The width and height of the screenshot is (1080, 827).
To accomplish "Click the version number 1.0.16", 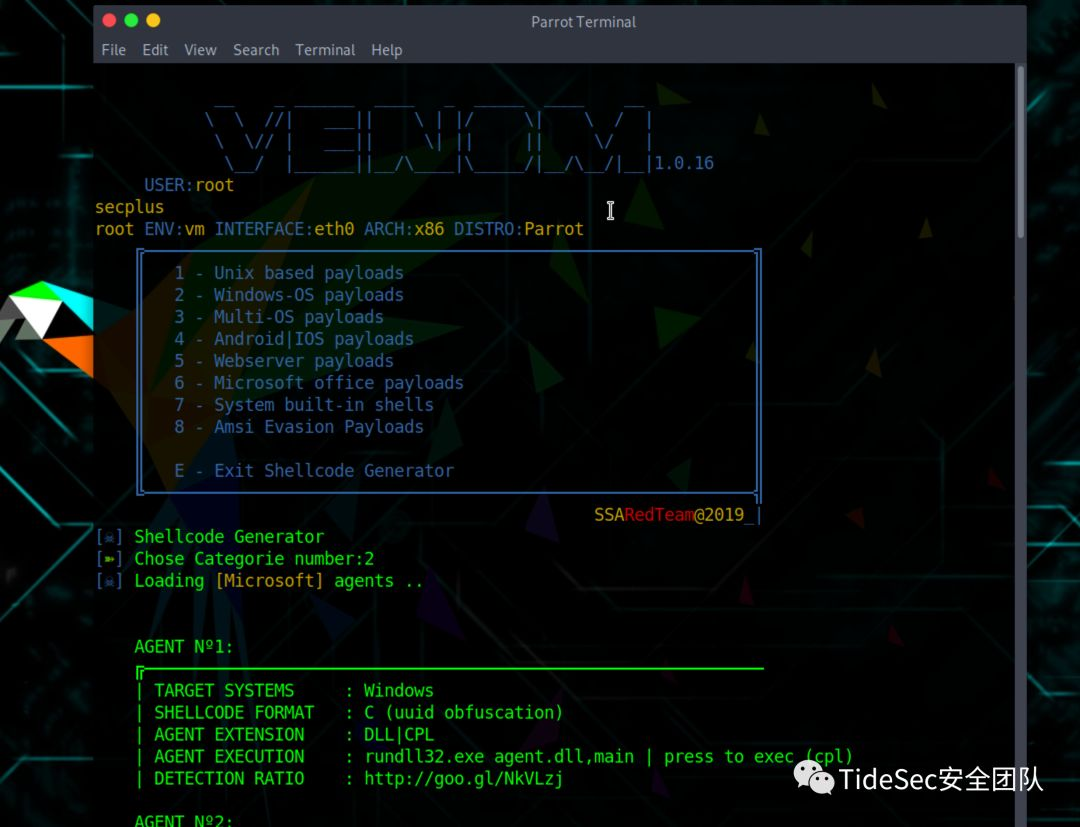I will tap(684, 164).
